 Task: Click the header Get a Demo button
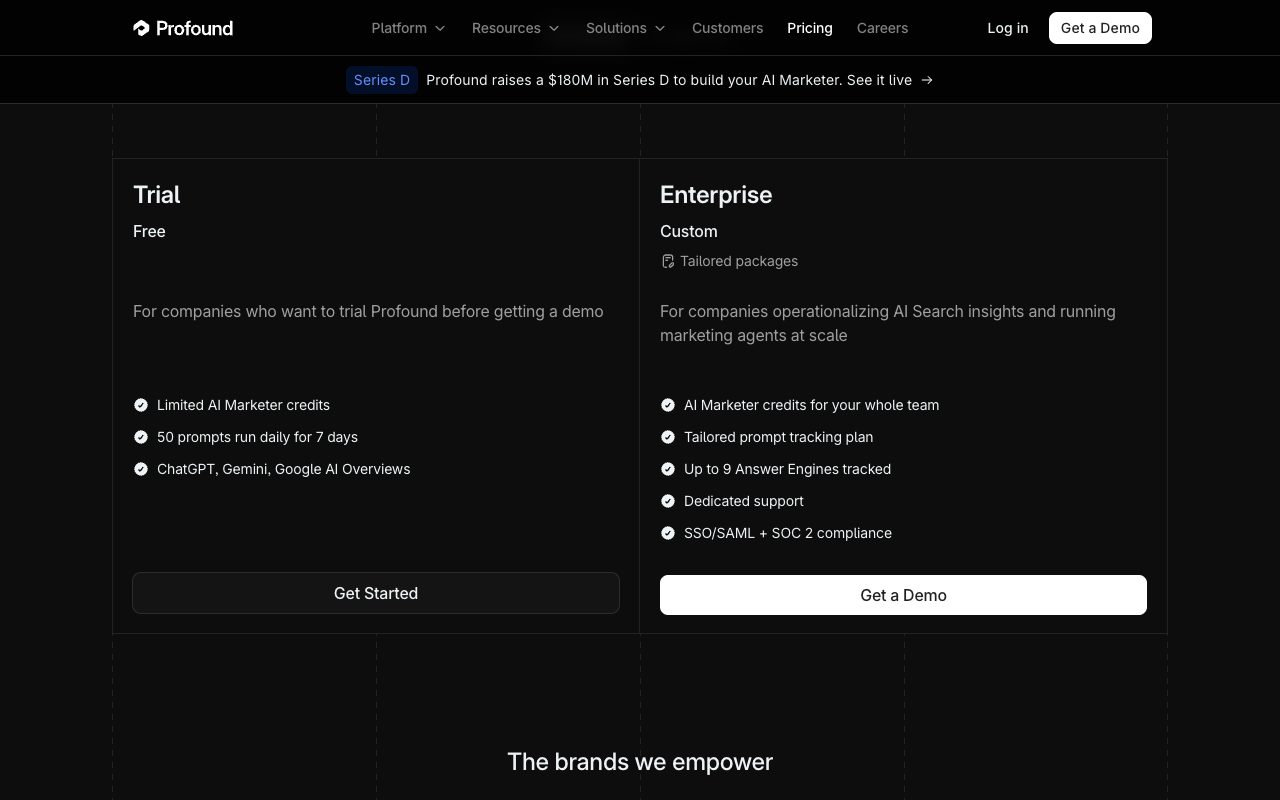point(1100,28)
